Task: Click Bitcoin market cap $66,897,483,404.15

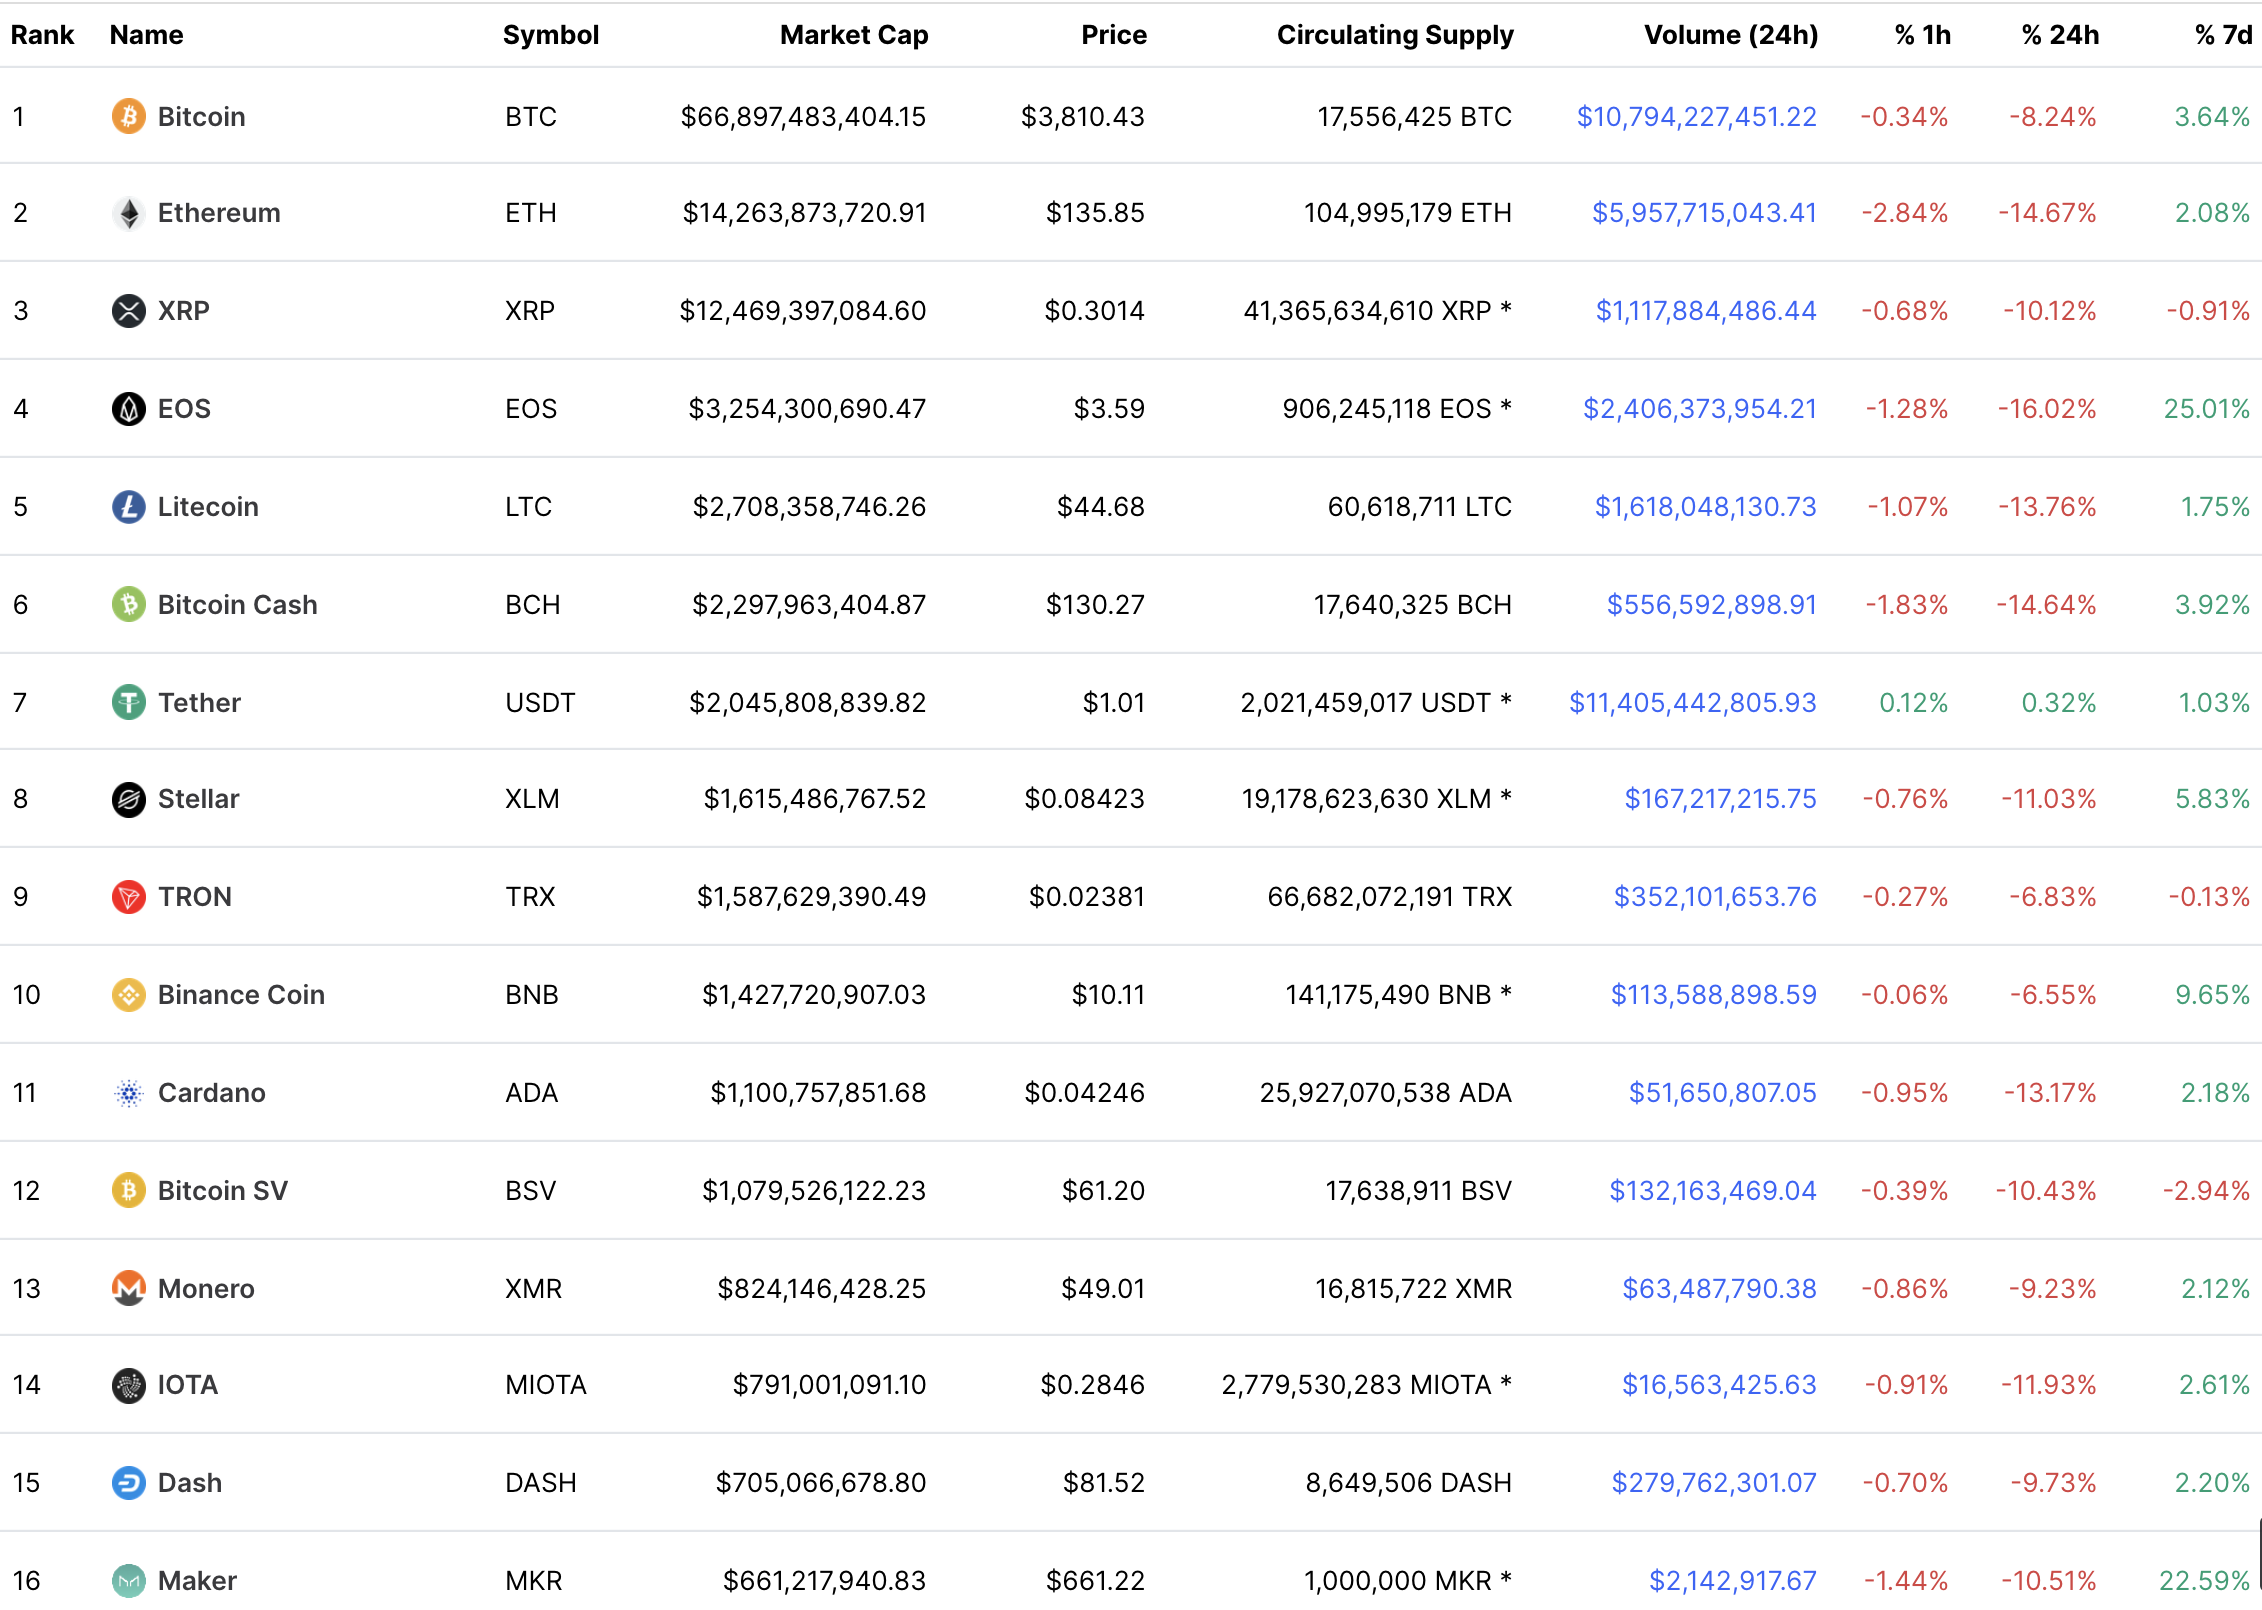Action: [x=803, y=117]
